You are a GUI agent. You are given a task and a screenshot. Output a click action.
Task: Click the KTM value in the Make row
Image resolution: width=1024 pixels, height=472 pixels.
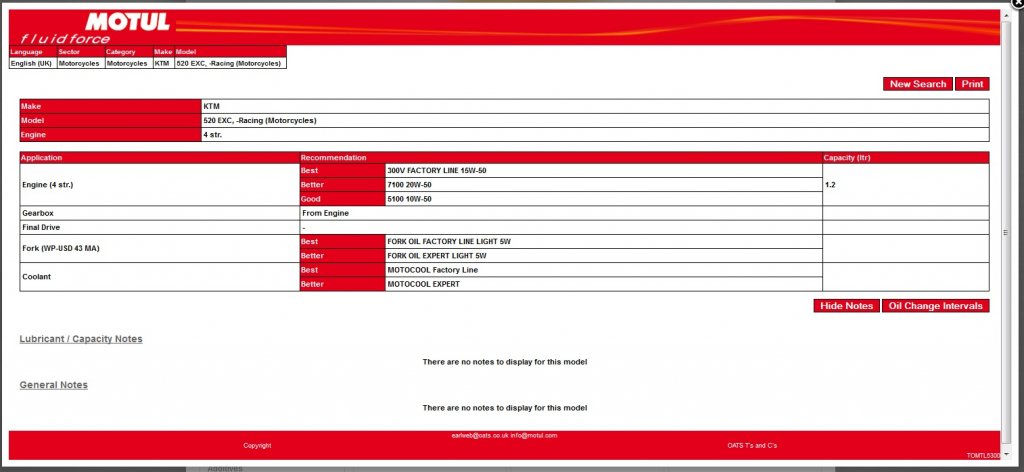tap(212, 106)
